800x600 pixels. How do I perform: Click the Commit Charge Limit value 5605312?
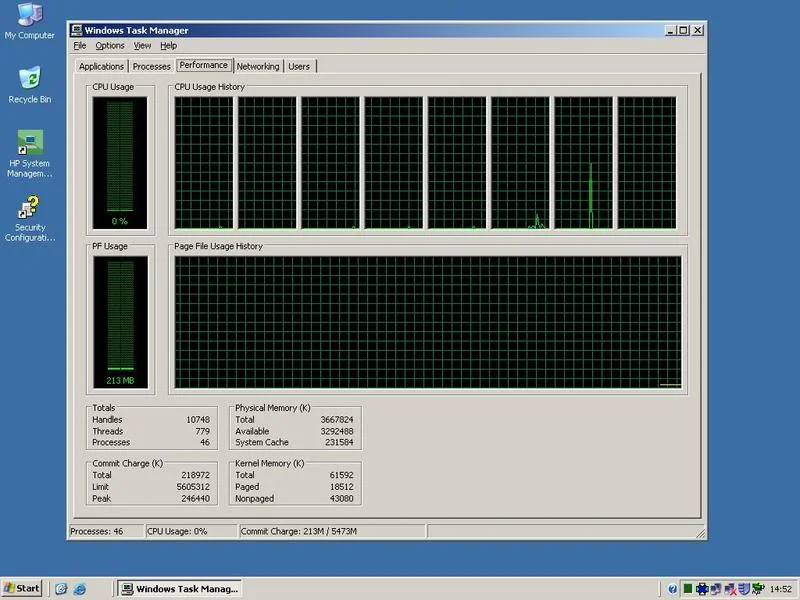point(193,487)
